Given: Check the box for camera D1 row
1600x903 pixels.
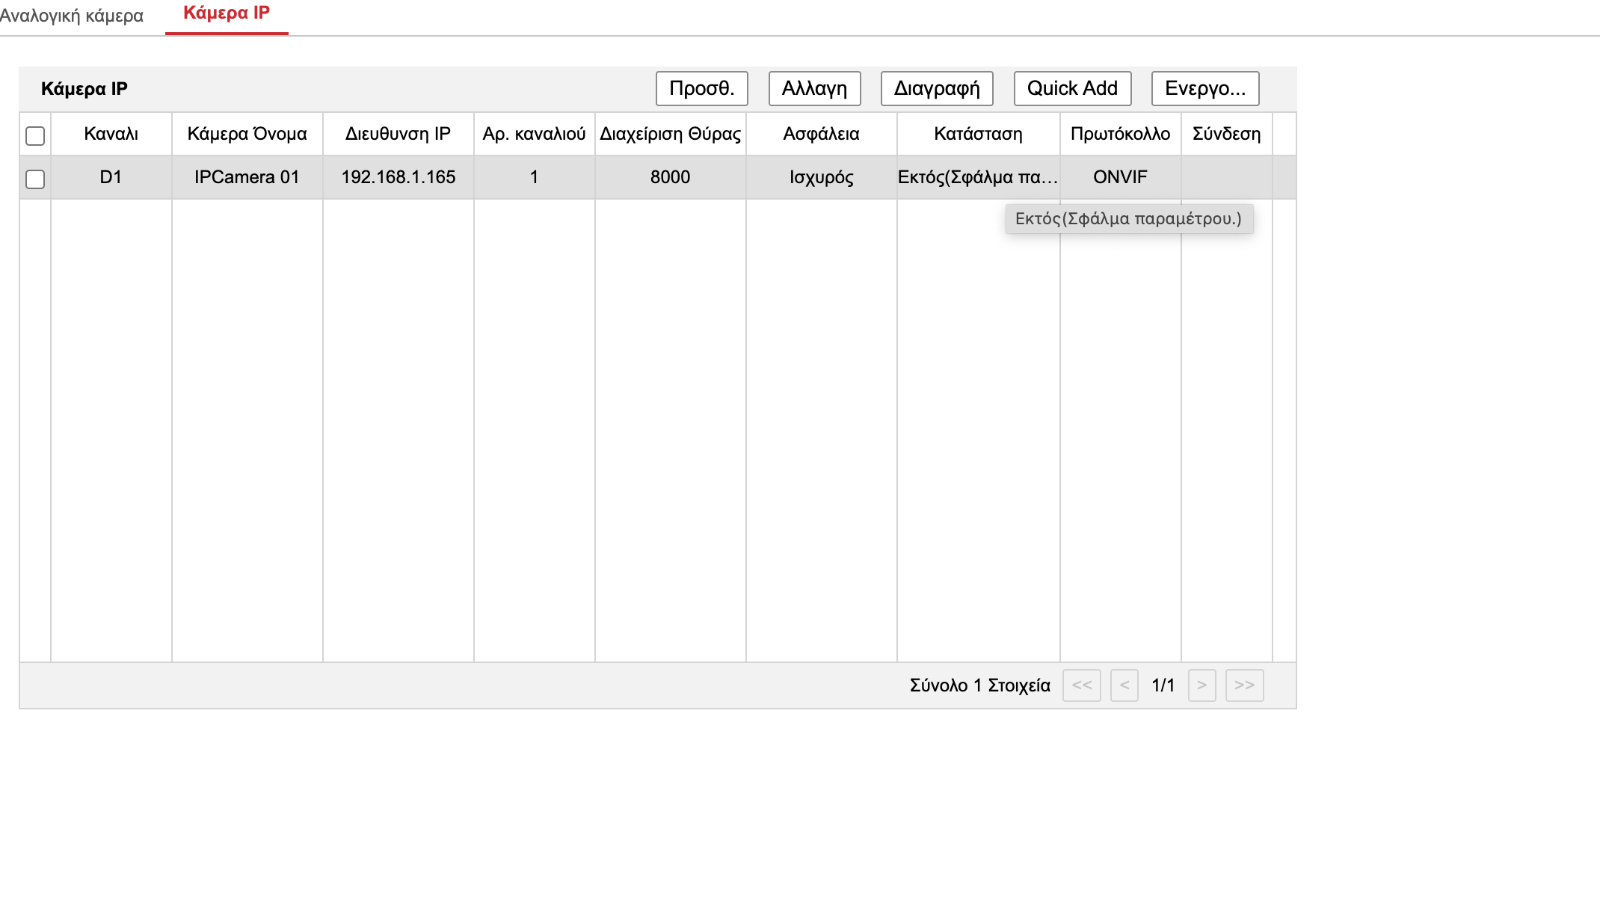Looking at the screenshot, I should pyautogui.click(x=35, y=179).
